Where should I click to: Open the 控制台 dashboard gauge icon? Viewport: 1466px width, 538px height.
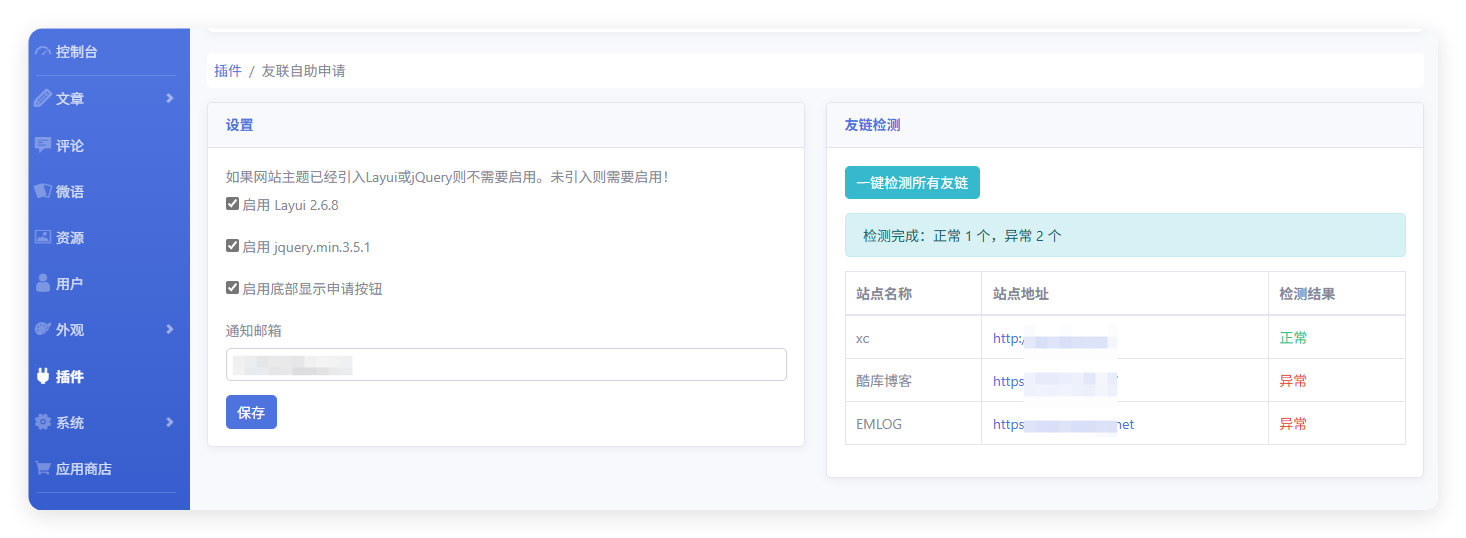(x=42, y=52)
